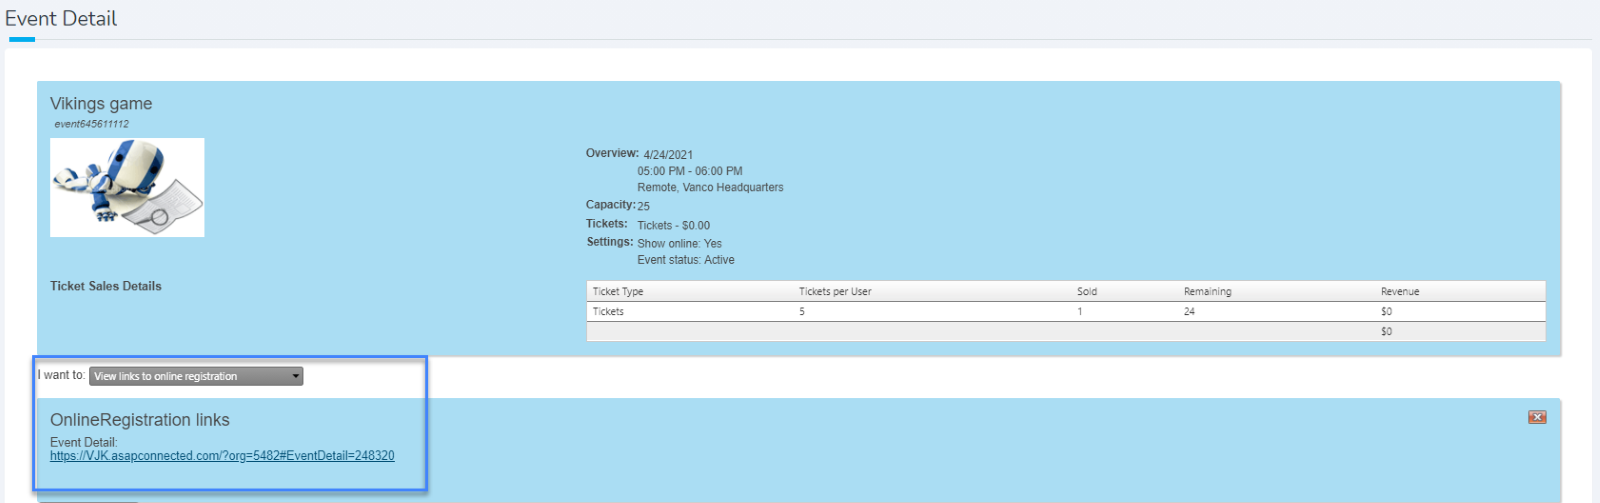This screenshot has height=503, width=1600.
Task: Click the 4/24/2021 overview date
Action: tap(668, 155)
